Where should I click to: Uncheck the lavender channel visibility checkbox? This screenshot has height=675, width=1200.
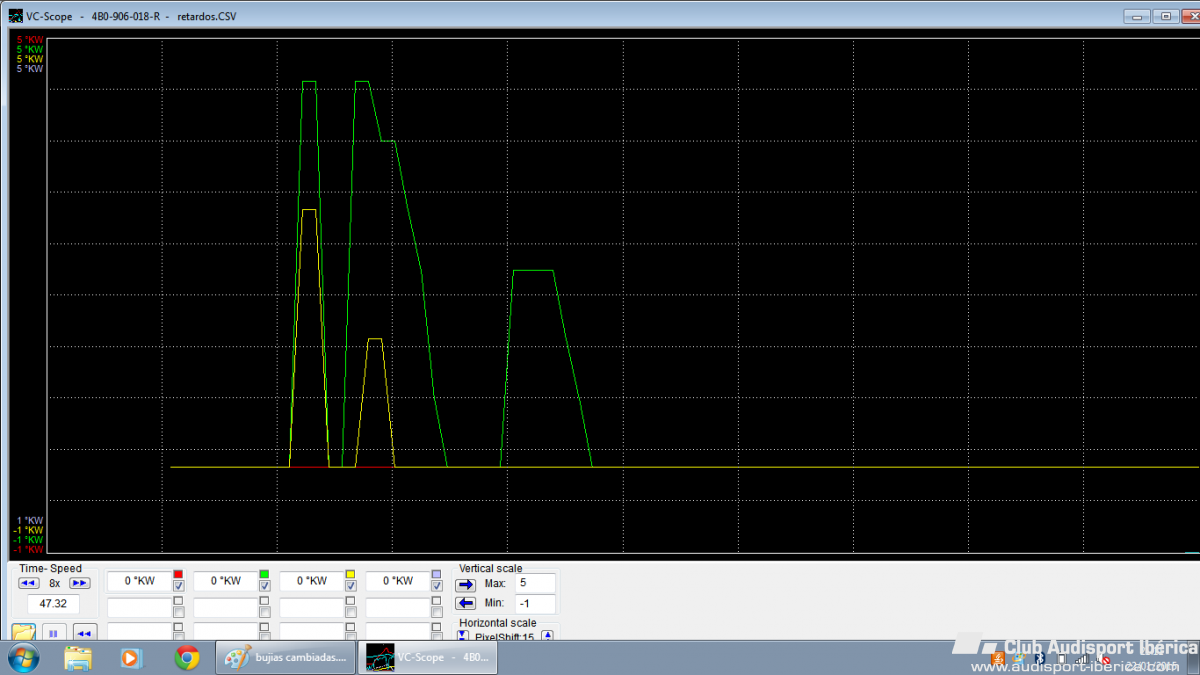437,586
